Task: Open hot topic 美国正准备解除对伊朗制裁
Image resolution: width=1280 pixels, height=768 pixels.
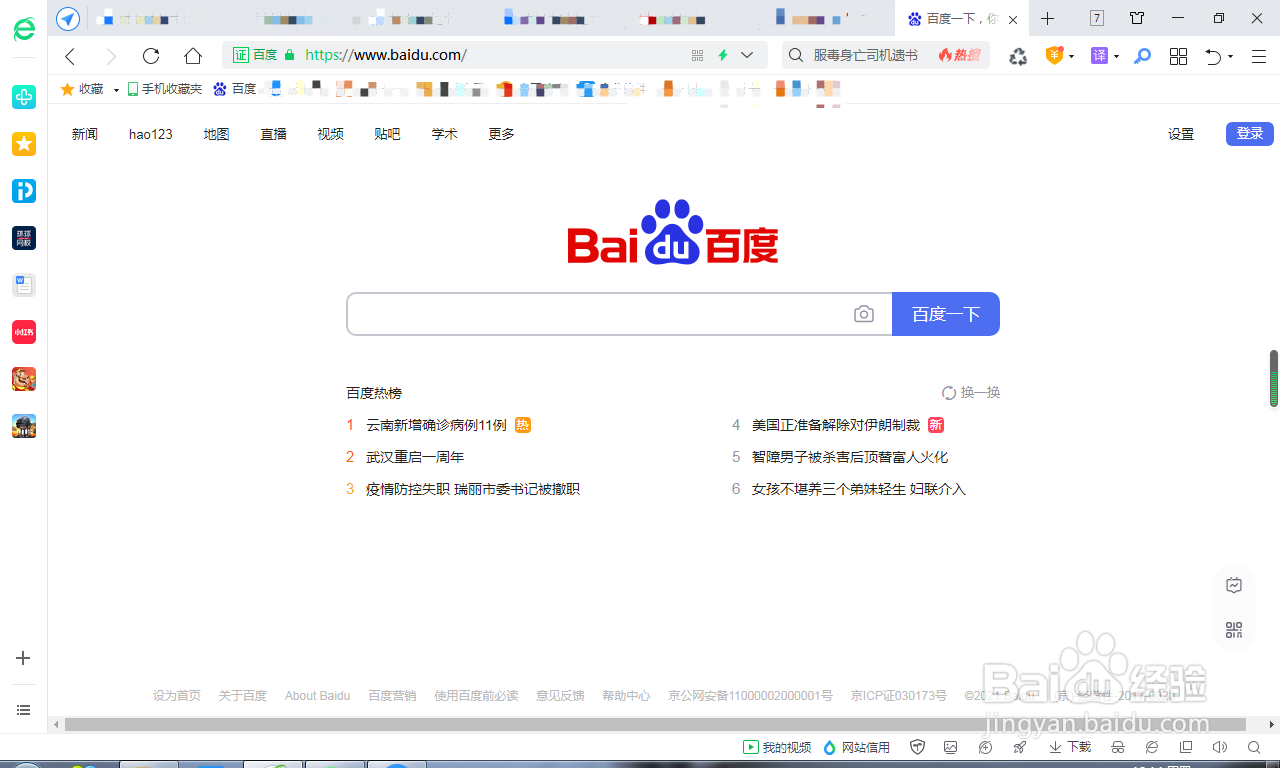Action: pyautogui.click(x=836, y=425)
